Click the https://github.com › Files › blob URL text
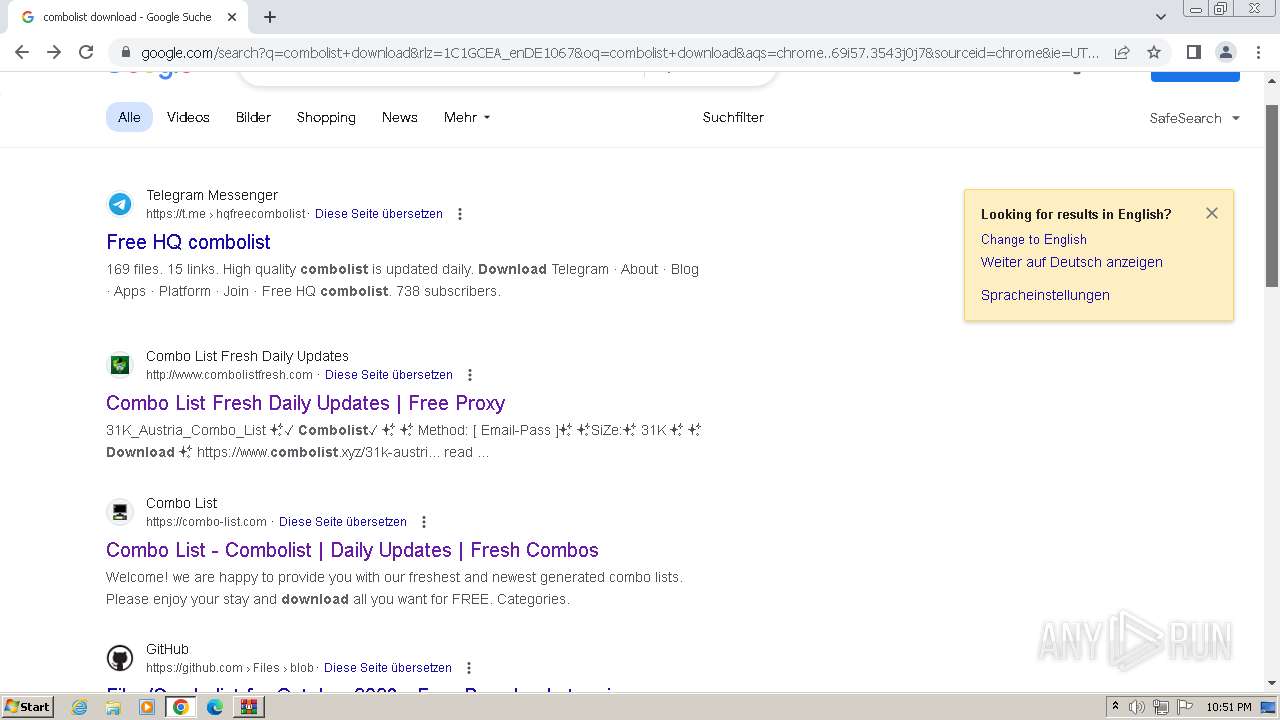Viewport: 1280px width, 720px height. (x=230, y=668)
